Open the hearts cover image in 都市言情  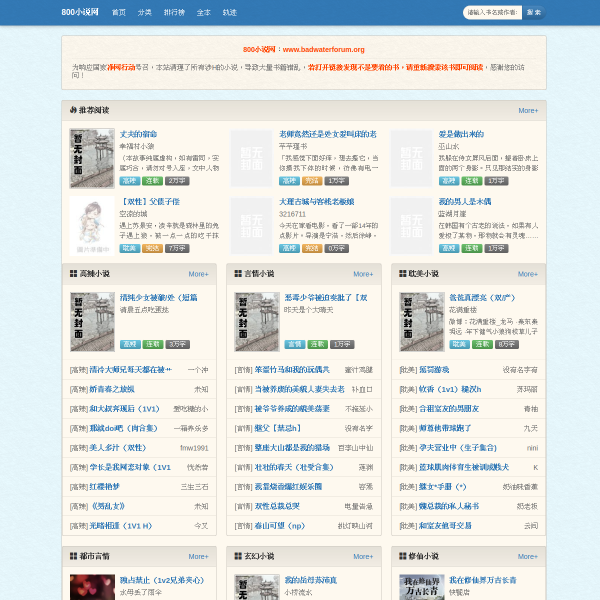click(92, 587)
